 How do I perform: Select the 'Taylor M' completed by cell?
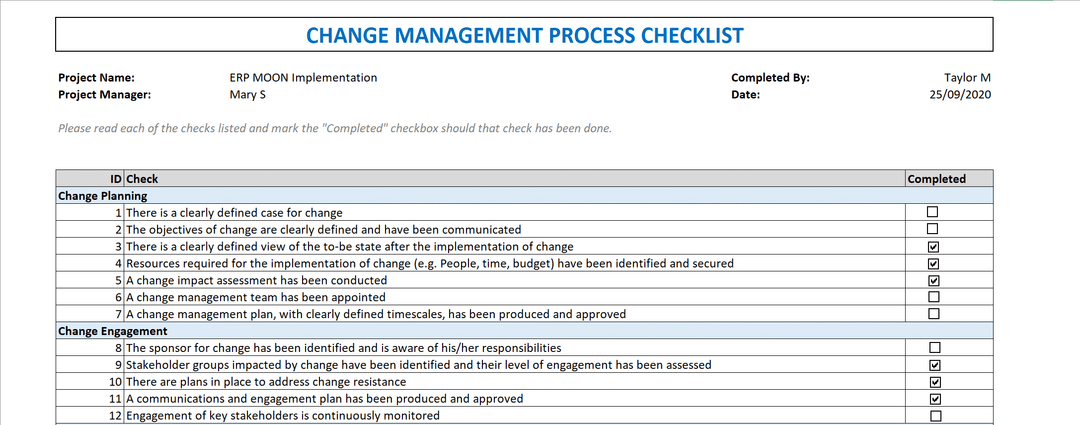pyautogui.click(x=966, y=78)
